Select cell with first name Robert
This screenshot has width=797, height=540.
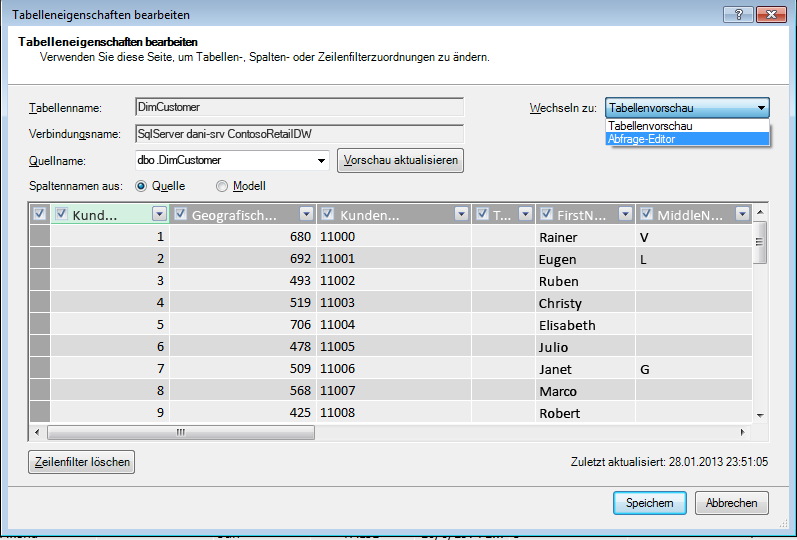(586, 412)
